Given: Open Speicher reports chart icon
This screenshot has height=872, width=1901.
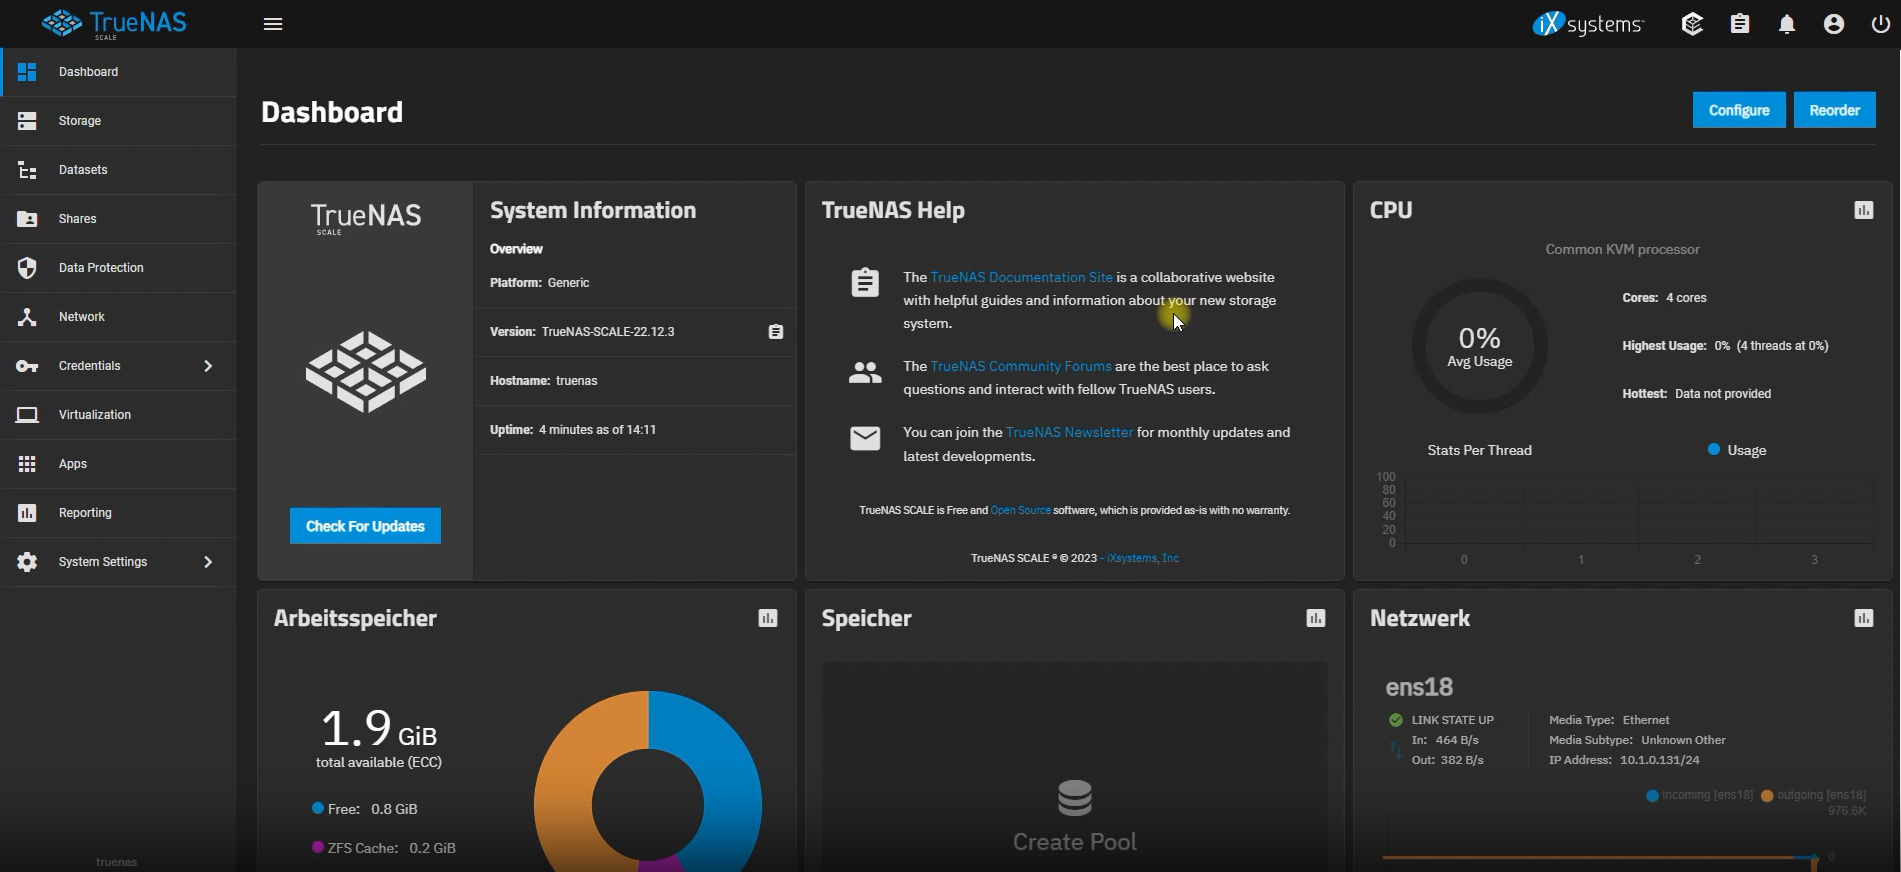Looking at the screenshot, I should [1316, 618].
